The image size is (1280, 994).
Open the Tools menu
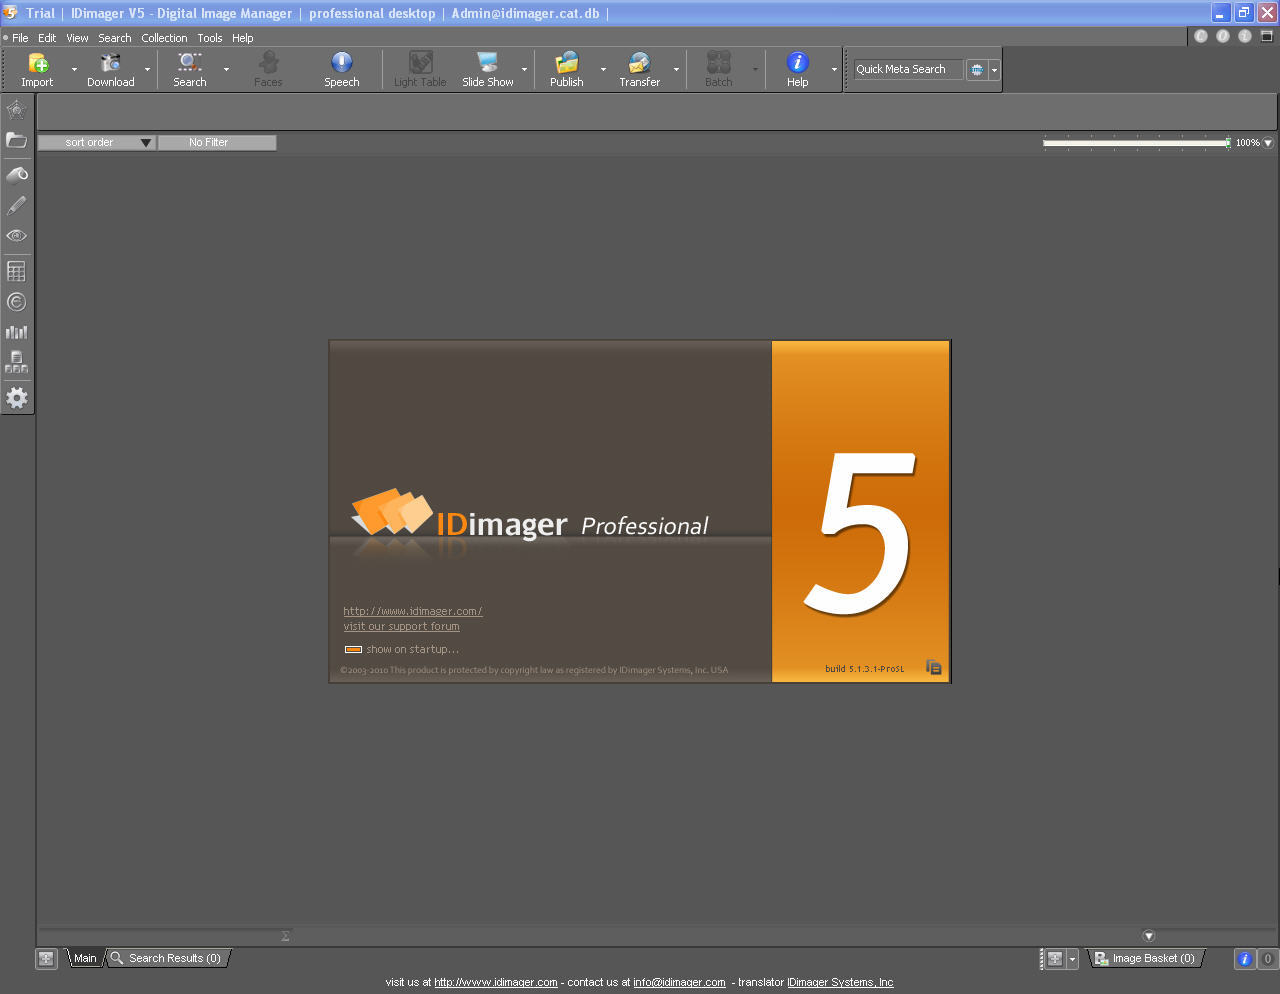click(x=210, y=38)
